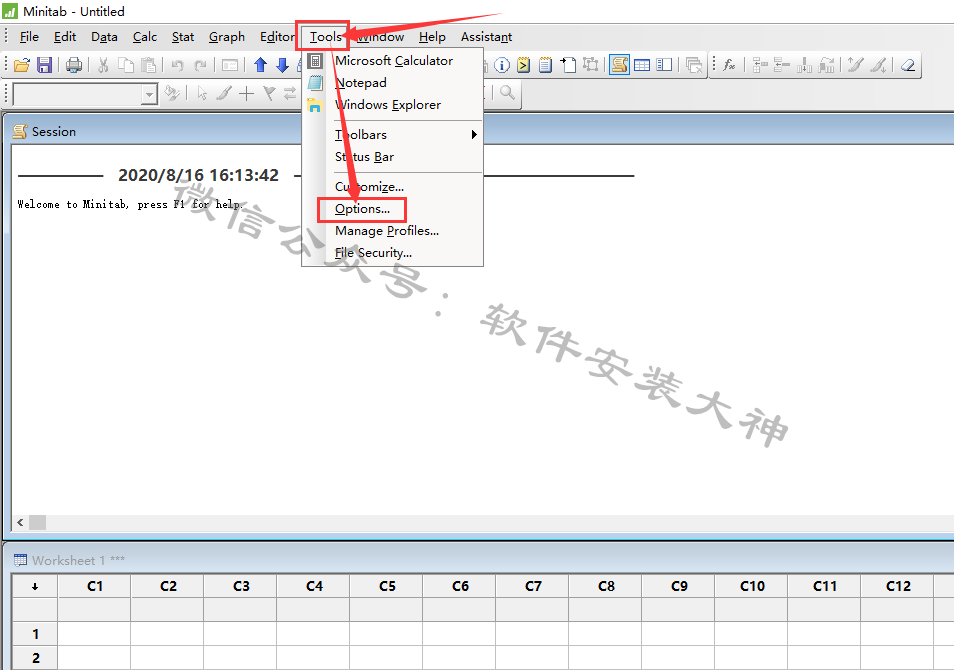Viewport: 954px width, 670px height.
Task: Open the File menu
Action: point(29,37)
